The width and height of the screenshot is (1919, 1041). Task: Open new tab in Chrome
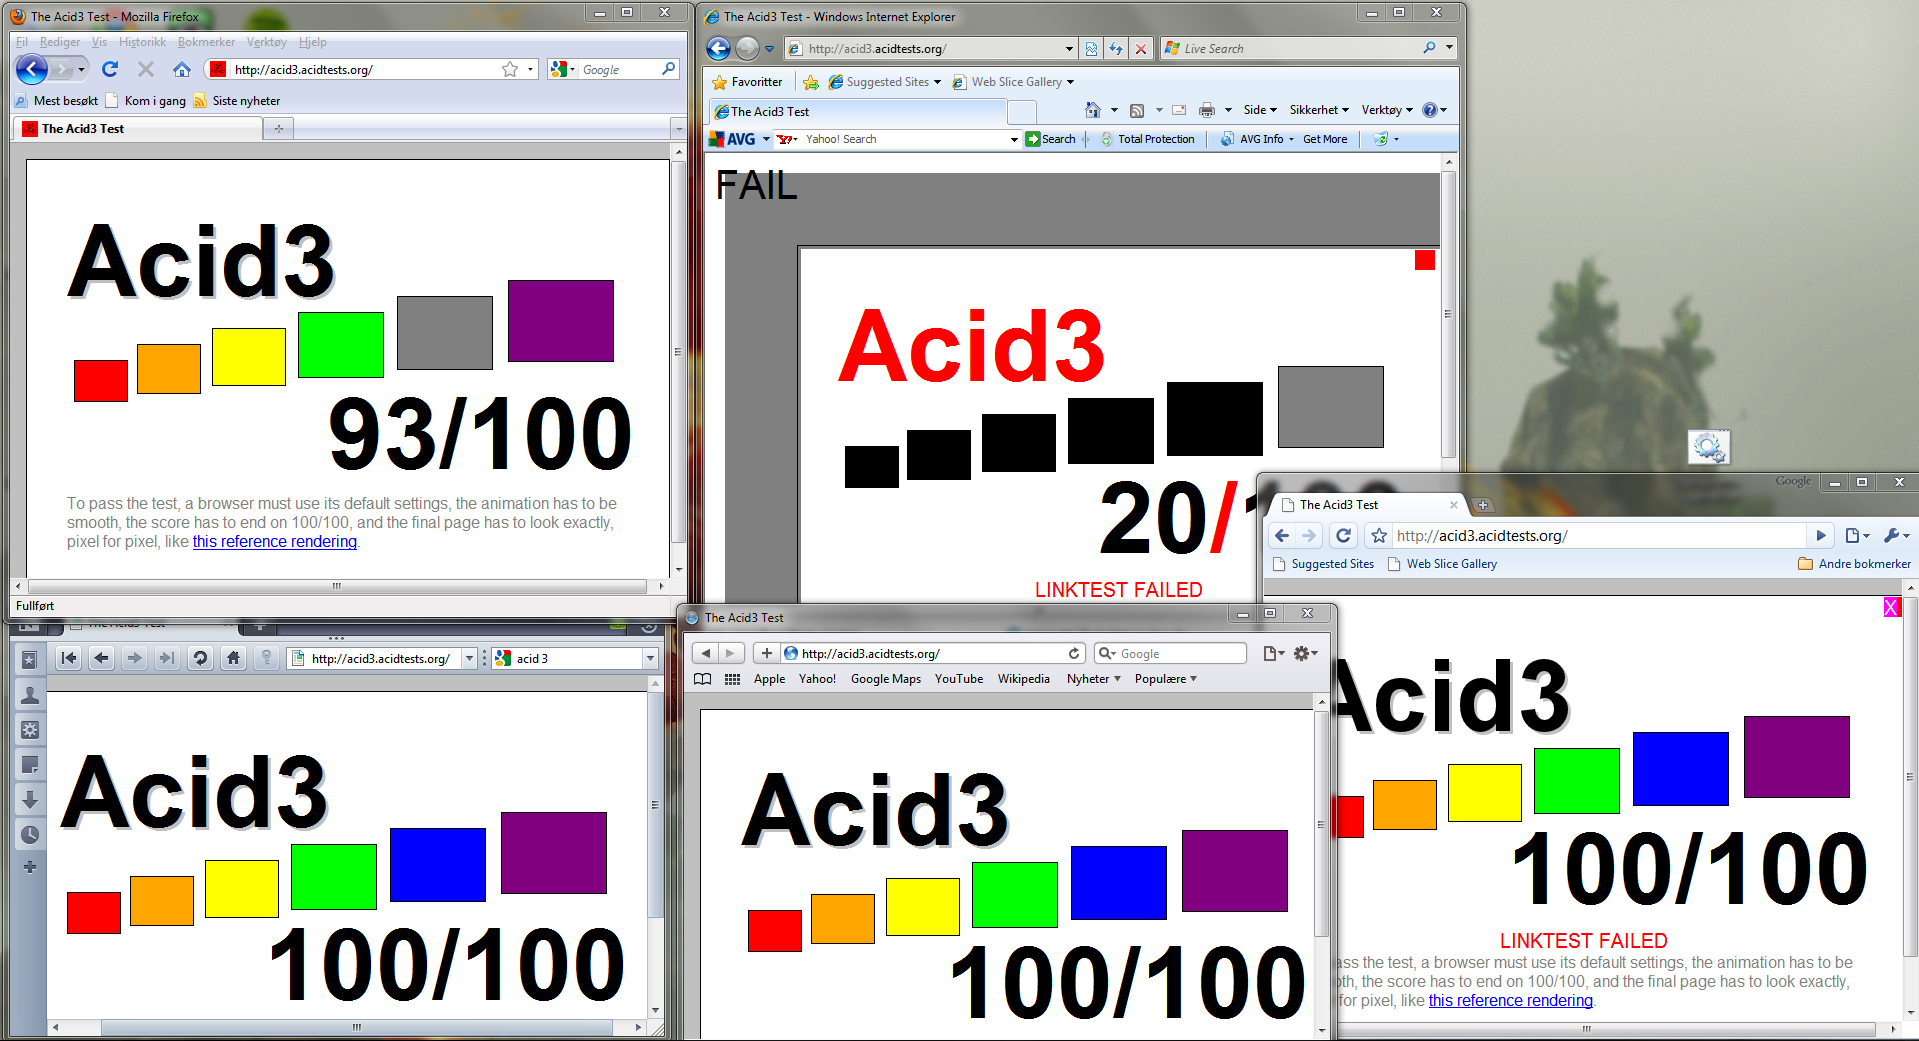pyautogui.click(x=1483, y=505)
